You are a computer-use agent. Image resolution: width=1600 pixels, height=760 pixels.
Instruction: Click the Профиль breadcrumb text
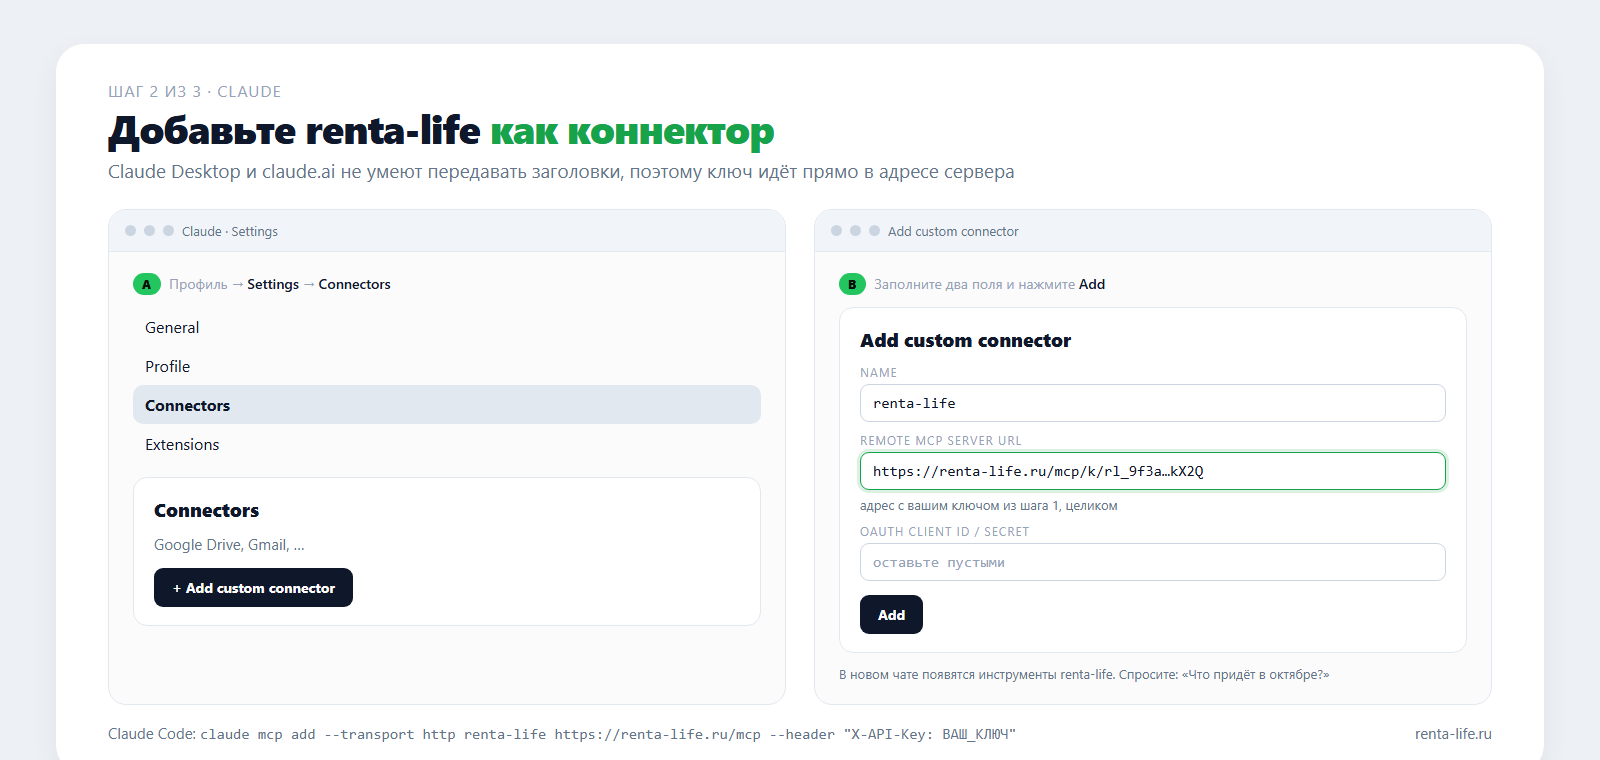[x=198, y=285]
